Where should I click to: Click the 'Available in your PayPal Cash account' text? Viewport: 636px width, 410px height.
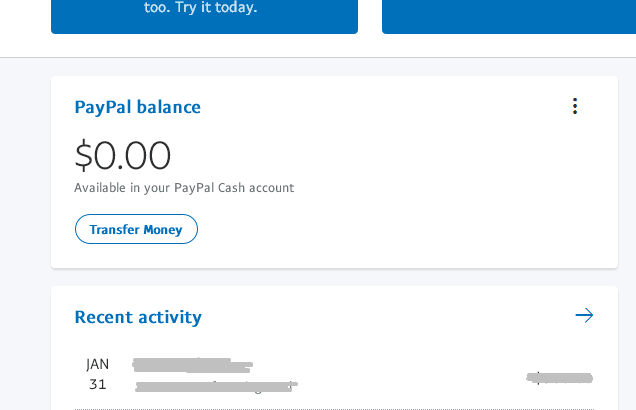click(x=184, y=188)
